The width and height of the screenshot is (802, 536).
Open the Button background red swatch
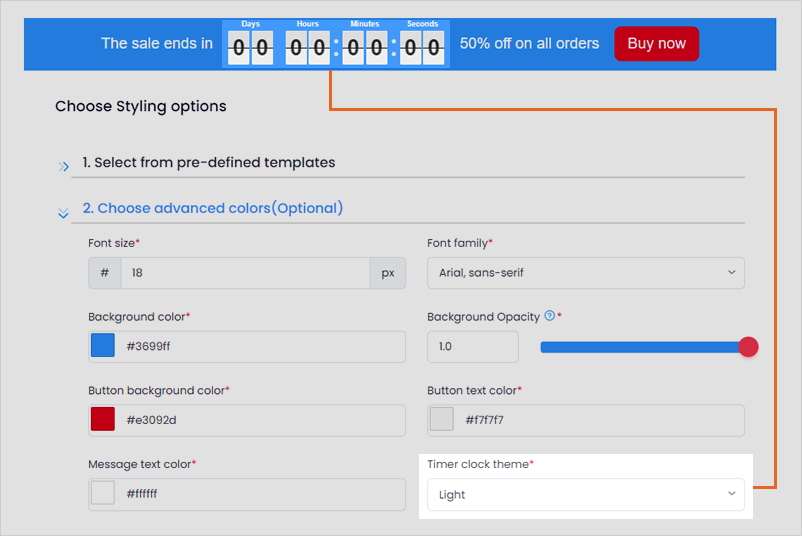[103, 419]
